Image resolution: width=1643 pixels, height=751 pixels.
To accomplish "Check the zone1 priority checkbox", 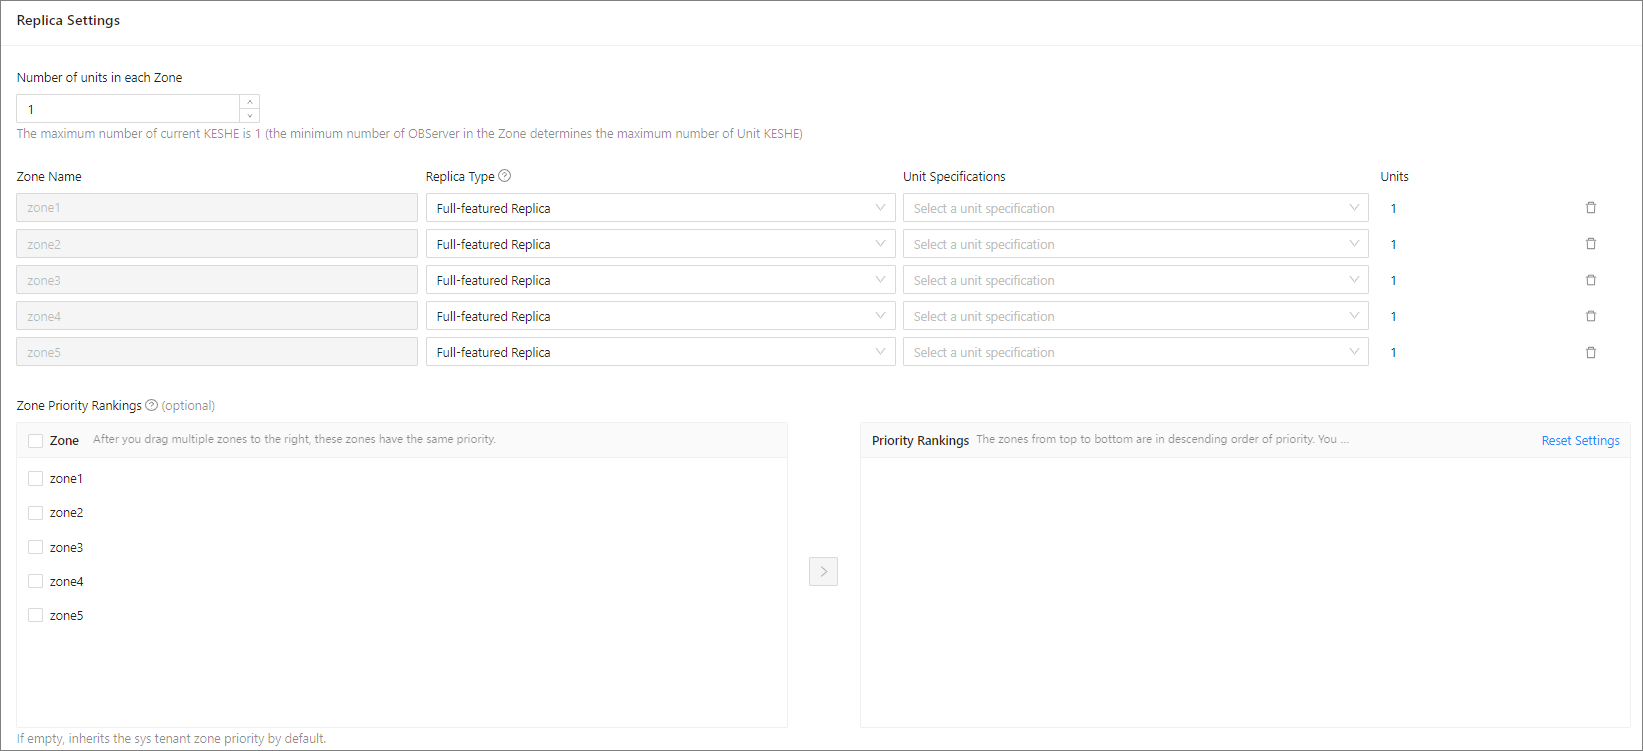I will click(x=36, y=479).
